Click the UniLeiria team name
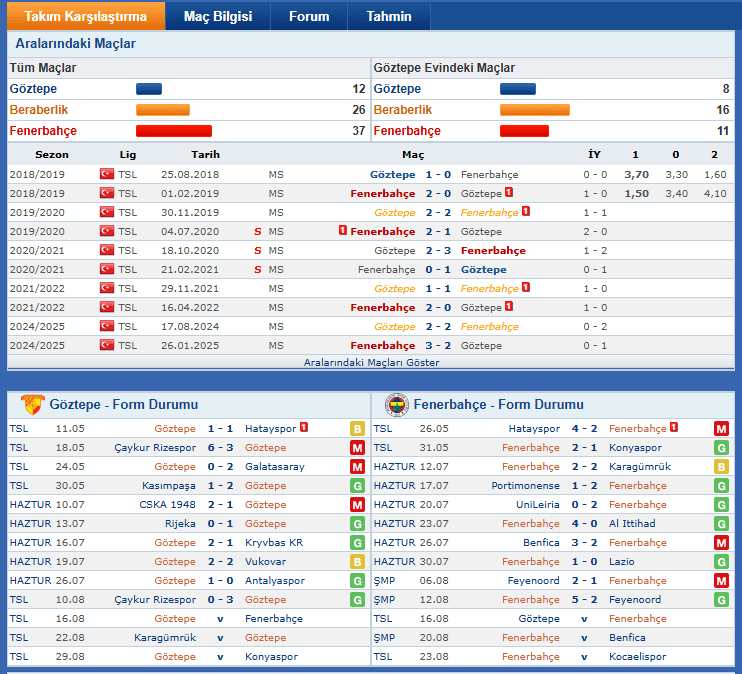The height and width of the screenshot is (674, 742). coord(538,505)
